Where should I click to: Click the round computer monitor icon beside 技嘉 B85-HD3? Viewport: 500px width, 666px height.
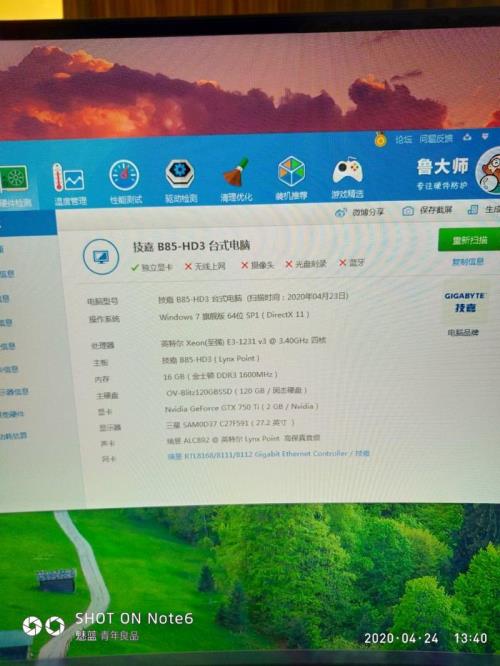point(101,257)
